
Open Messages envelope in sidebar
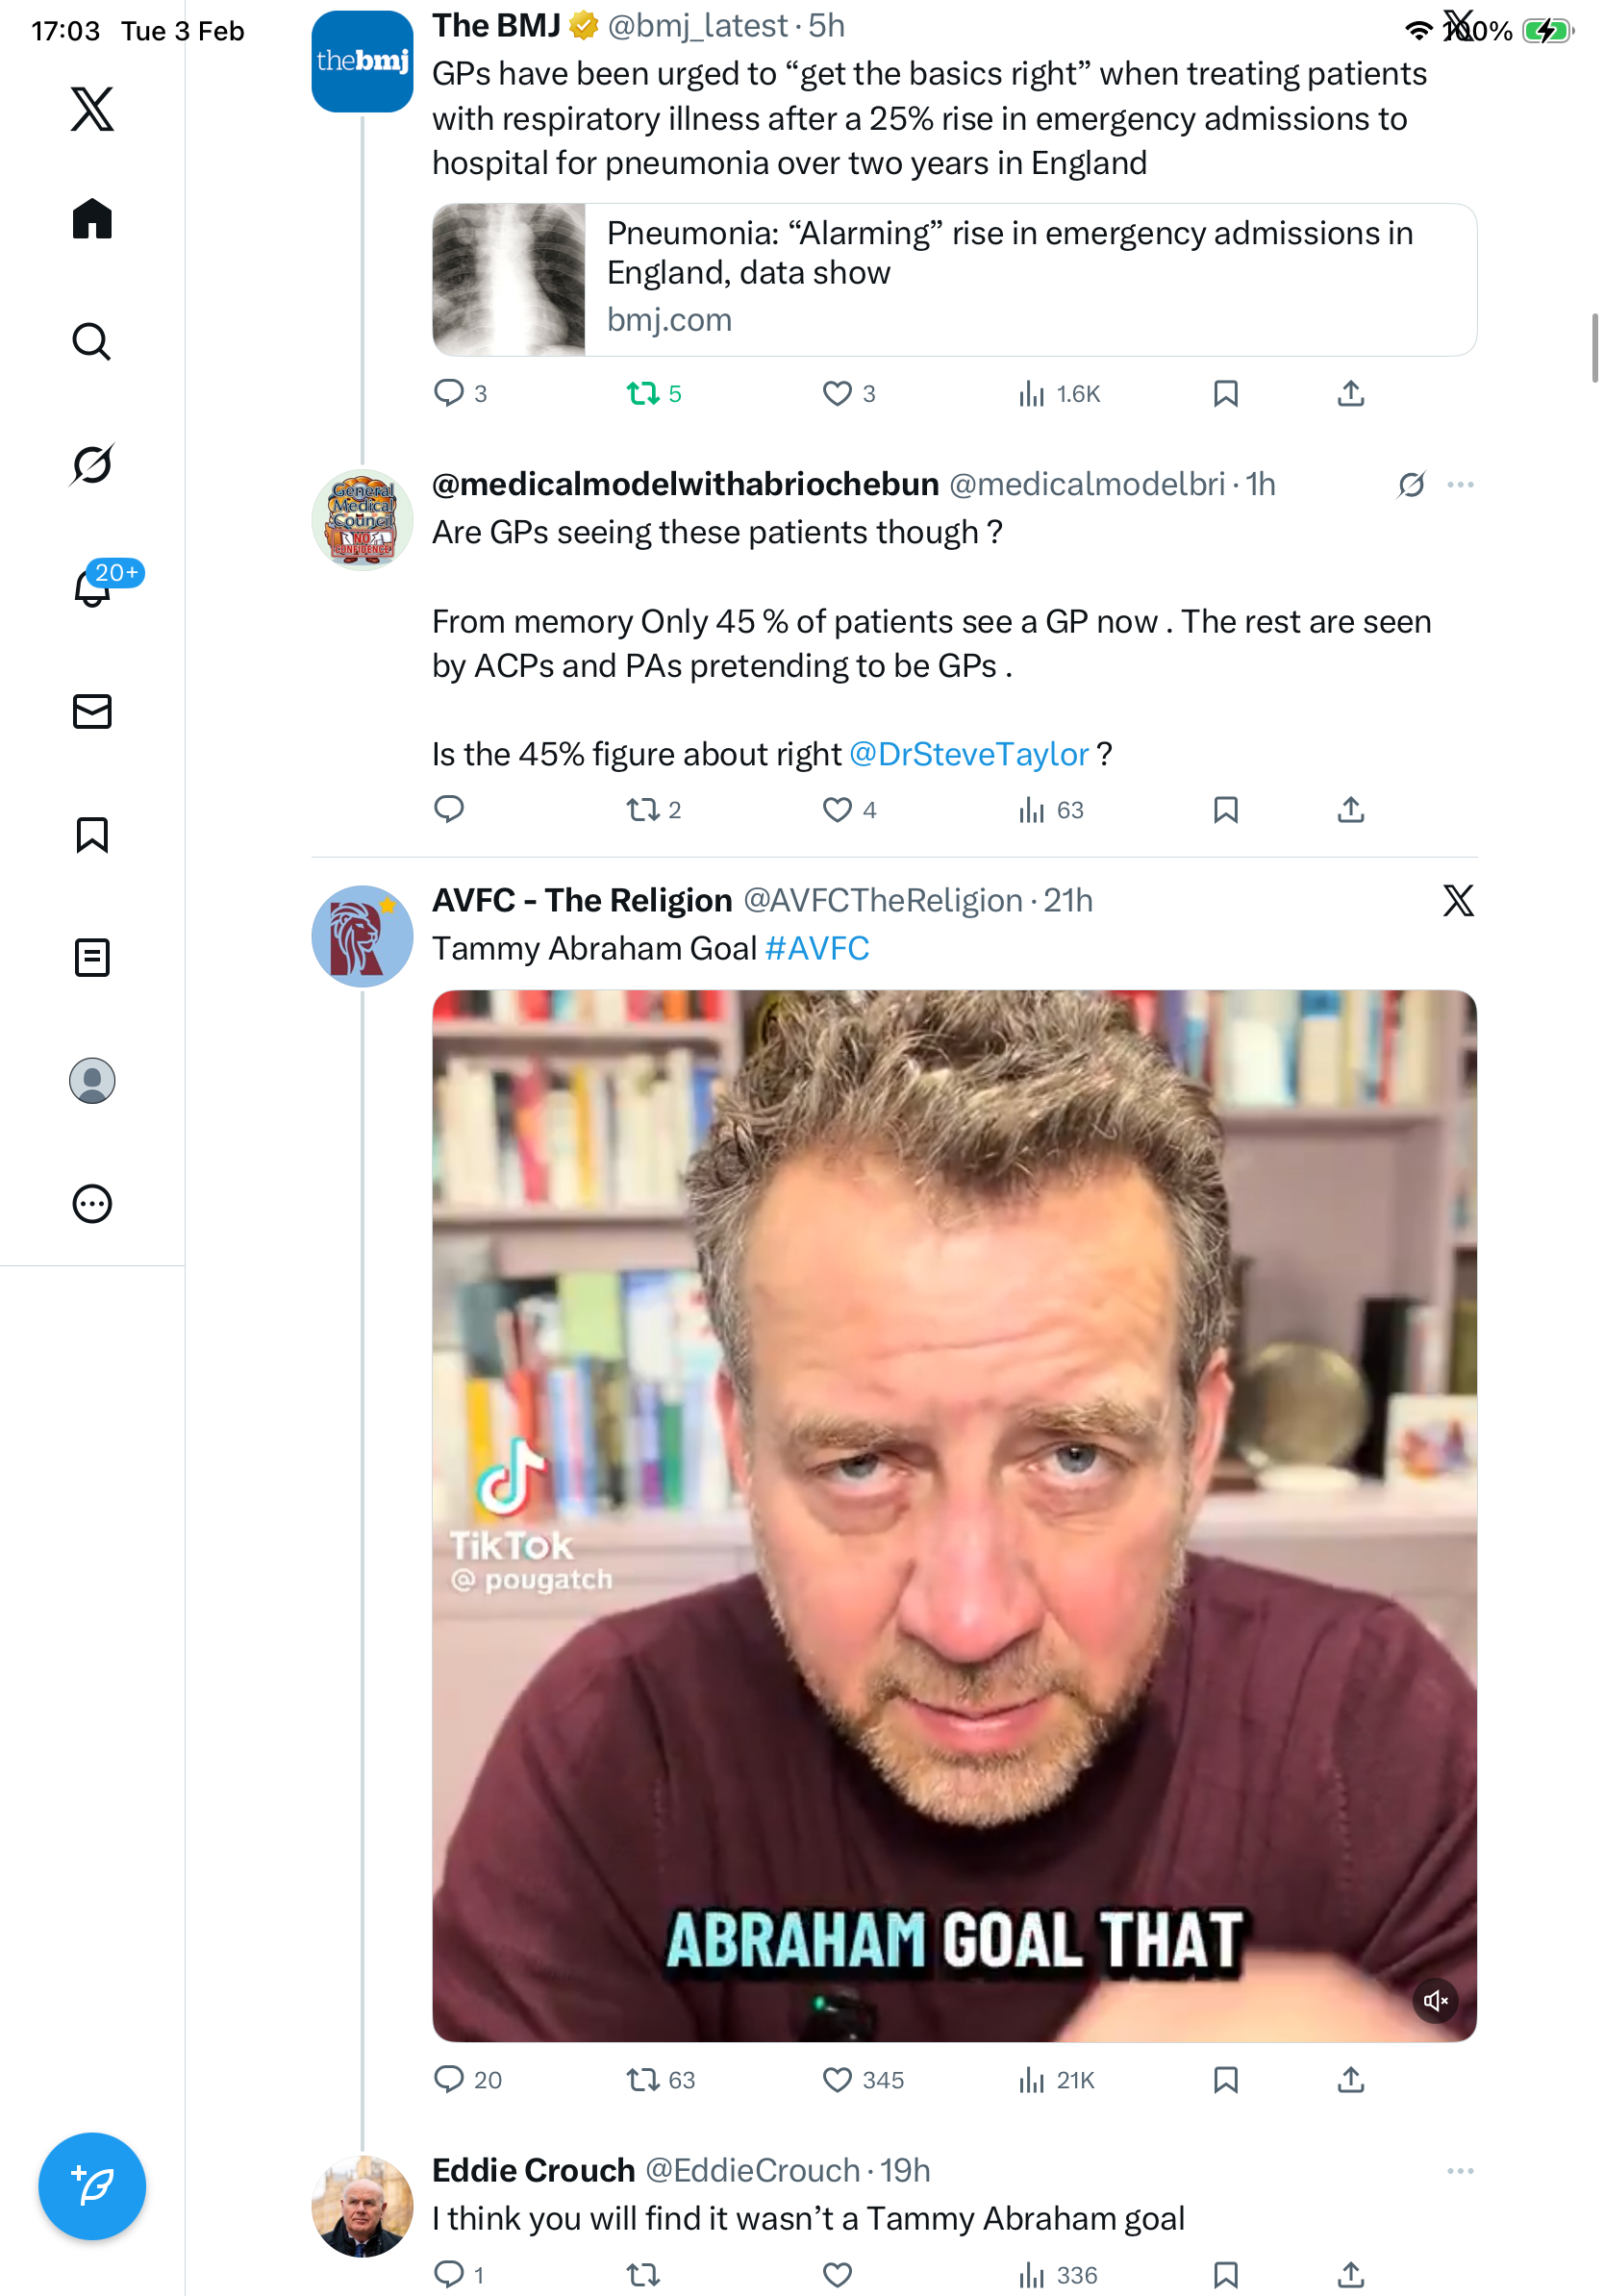92,711
